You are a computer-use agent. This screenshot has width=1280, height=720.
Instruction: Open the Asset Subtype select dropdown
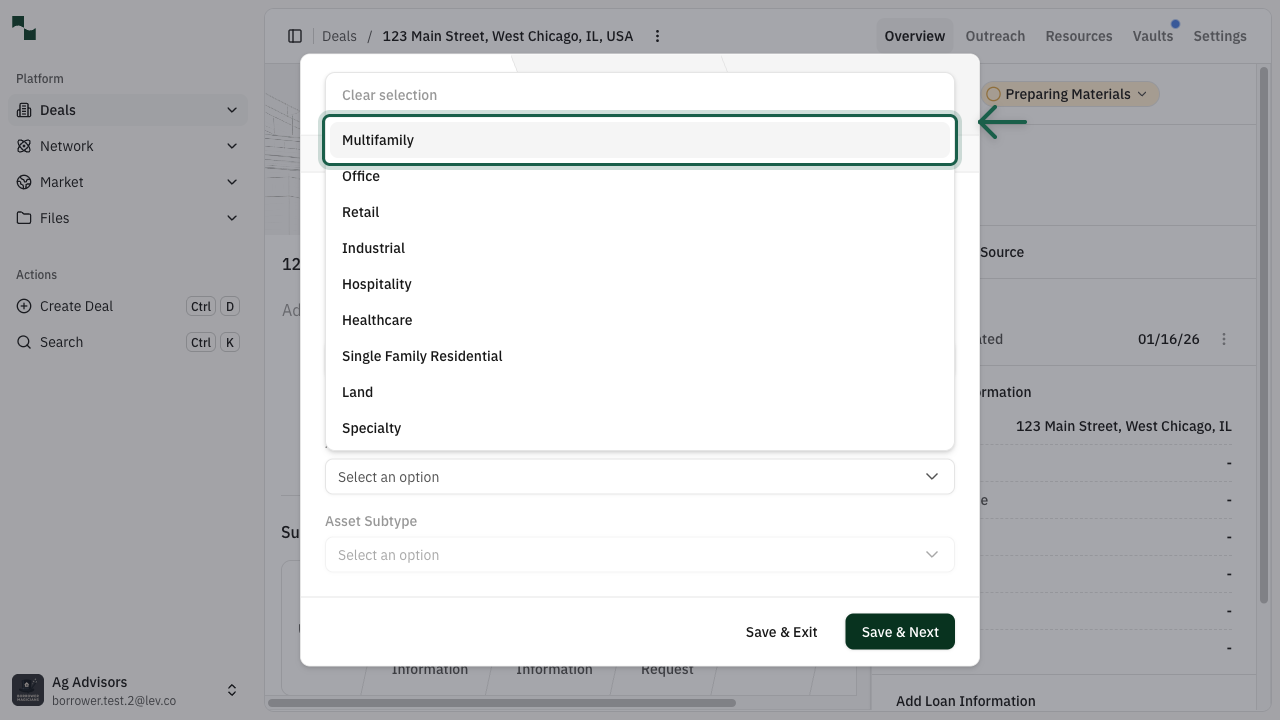pos(640,555)
